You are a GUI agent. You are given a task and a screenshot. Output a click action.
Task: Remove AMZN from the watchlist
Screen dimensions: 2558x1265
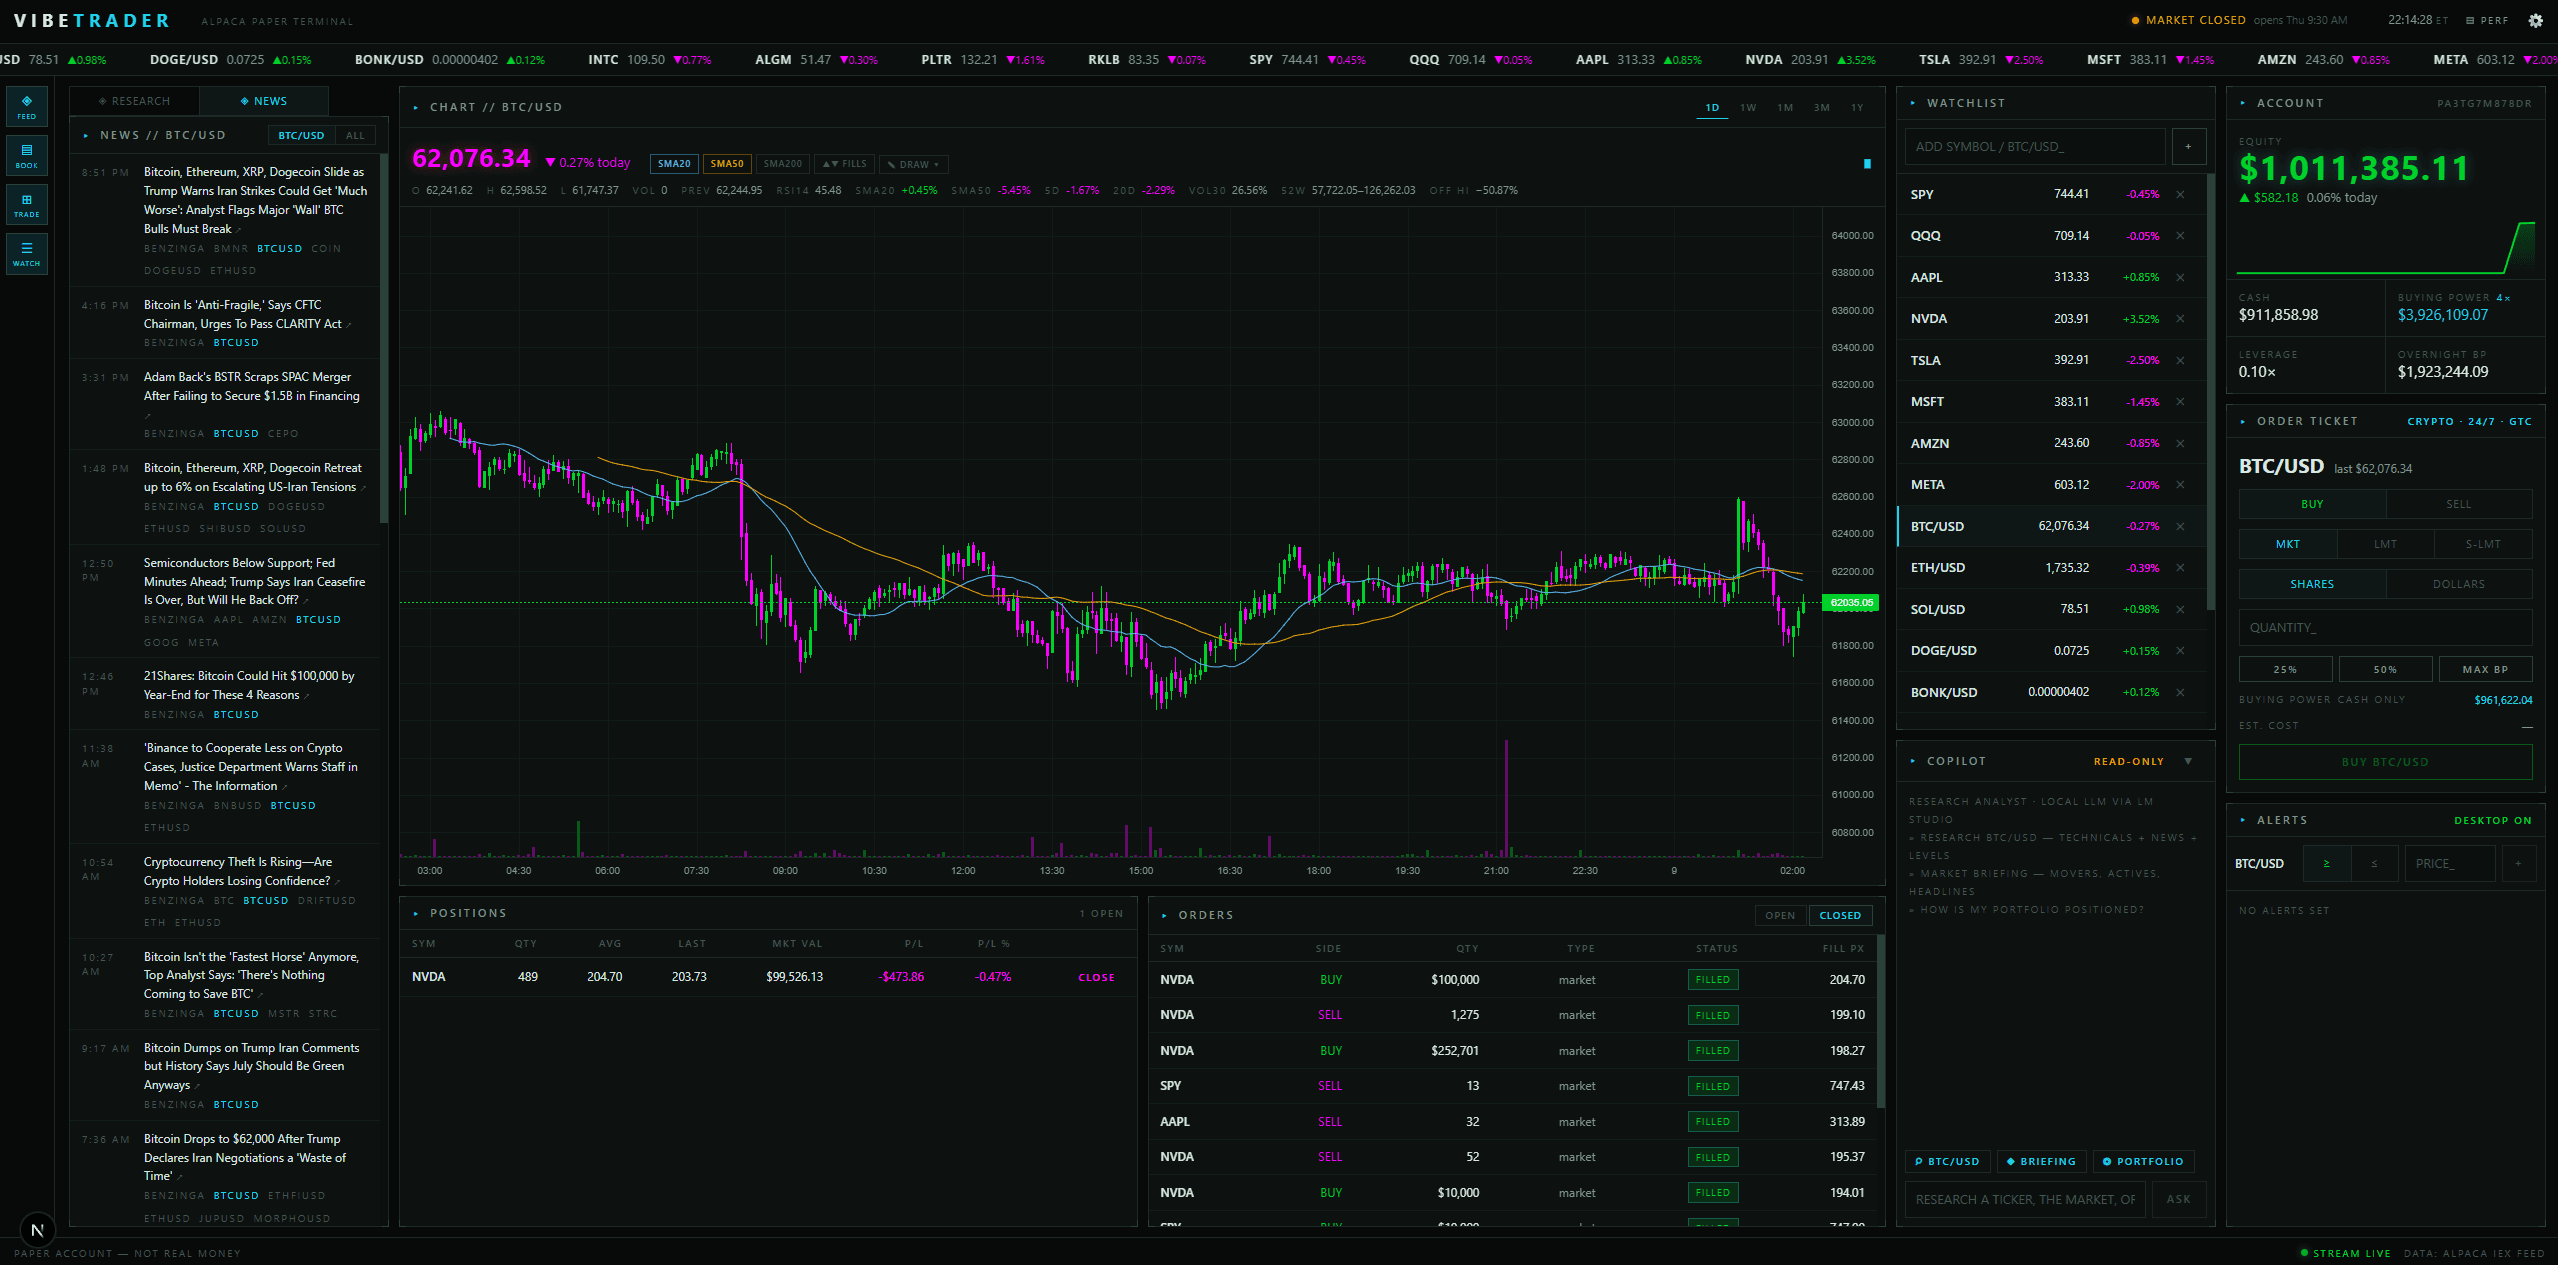coord(2180,443)
